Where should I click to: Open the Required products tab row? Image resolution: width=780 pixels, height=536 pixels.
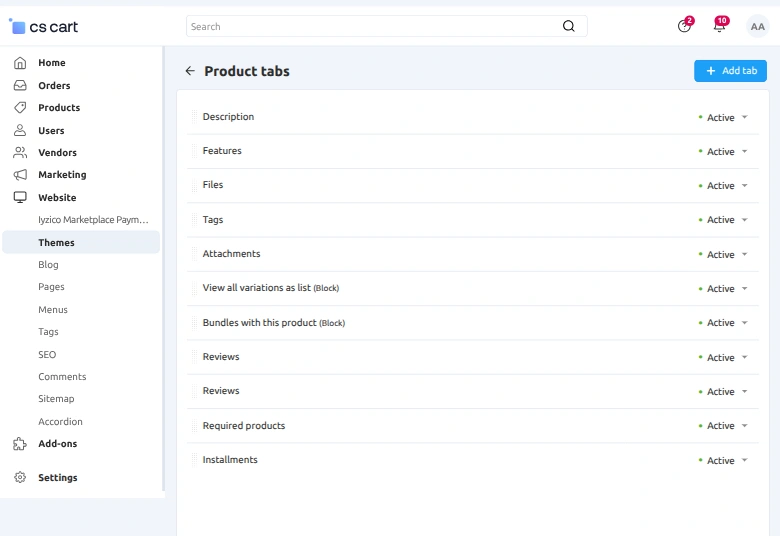(x=244, y=426)
